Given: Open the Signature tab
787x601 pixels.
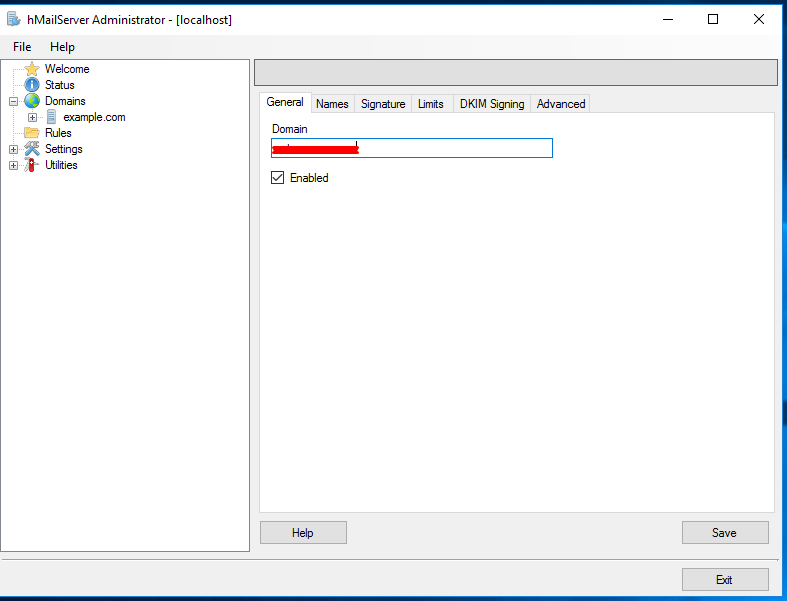Looking at the screenshot, I should pos(383,104).
